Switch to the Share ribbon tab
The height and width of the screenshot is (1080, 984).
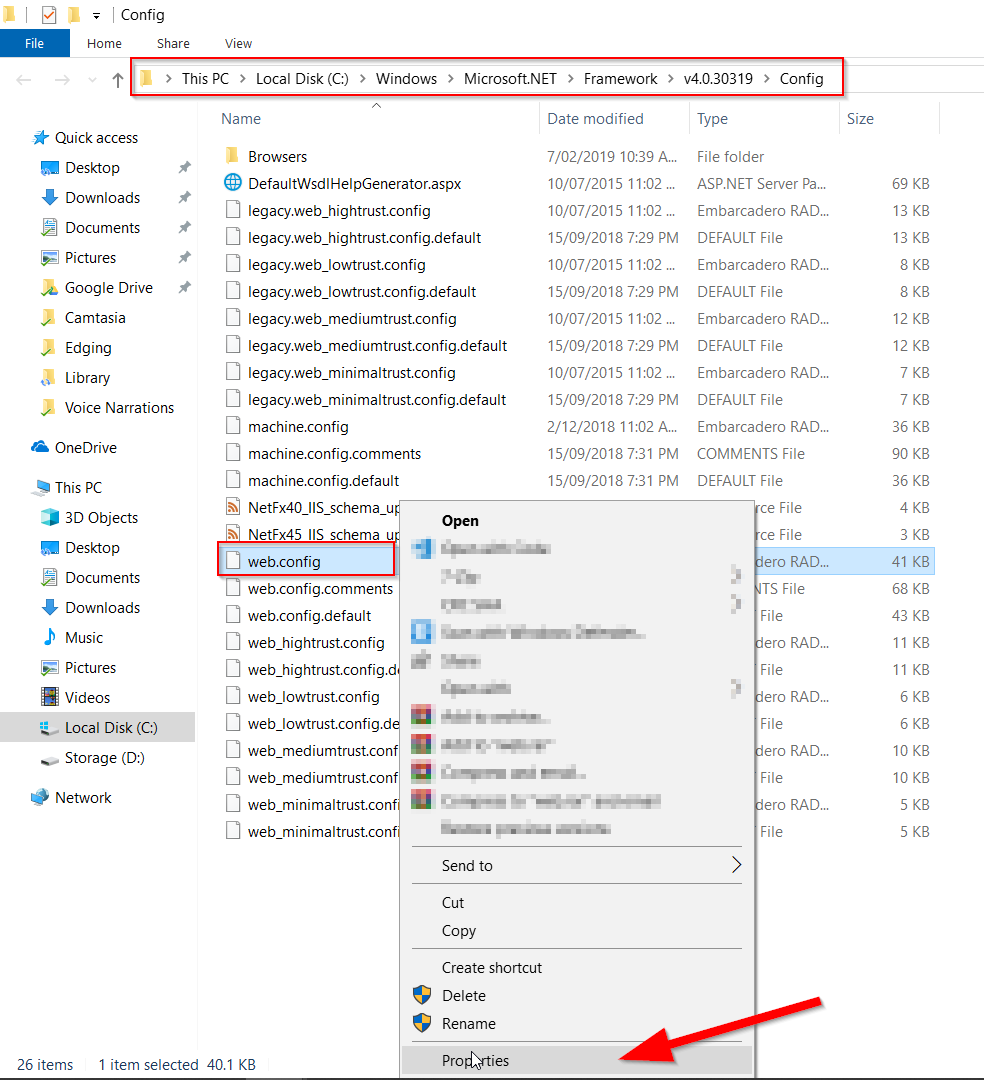(x=173, y=43)
